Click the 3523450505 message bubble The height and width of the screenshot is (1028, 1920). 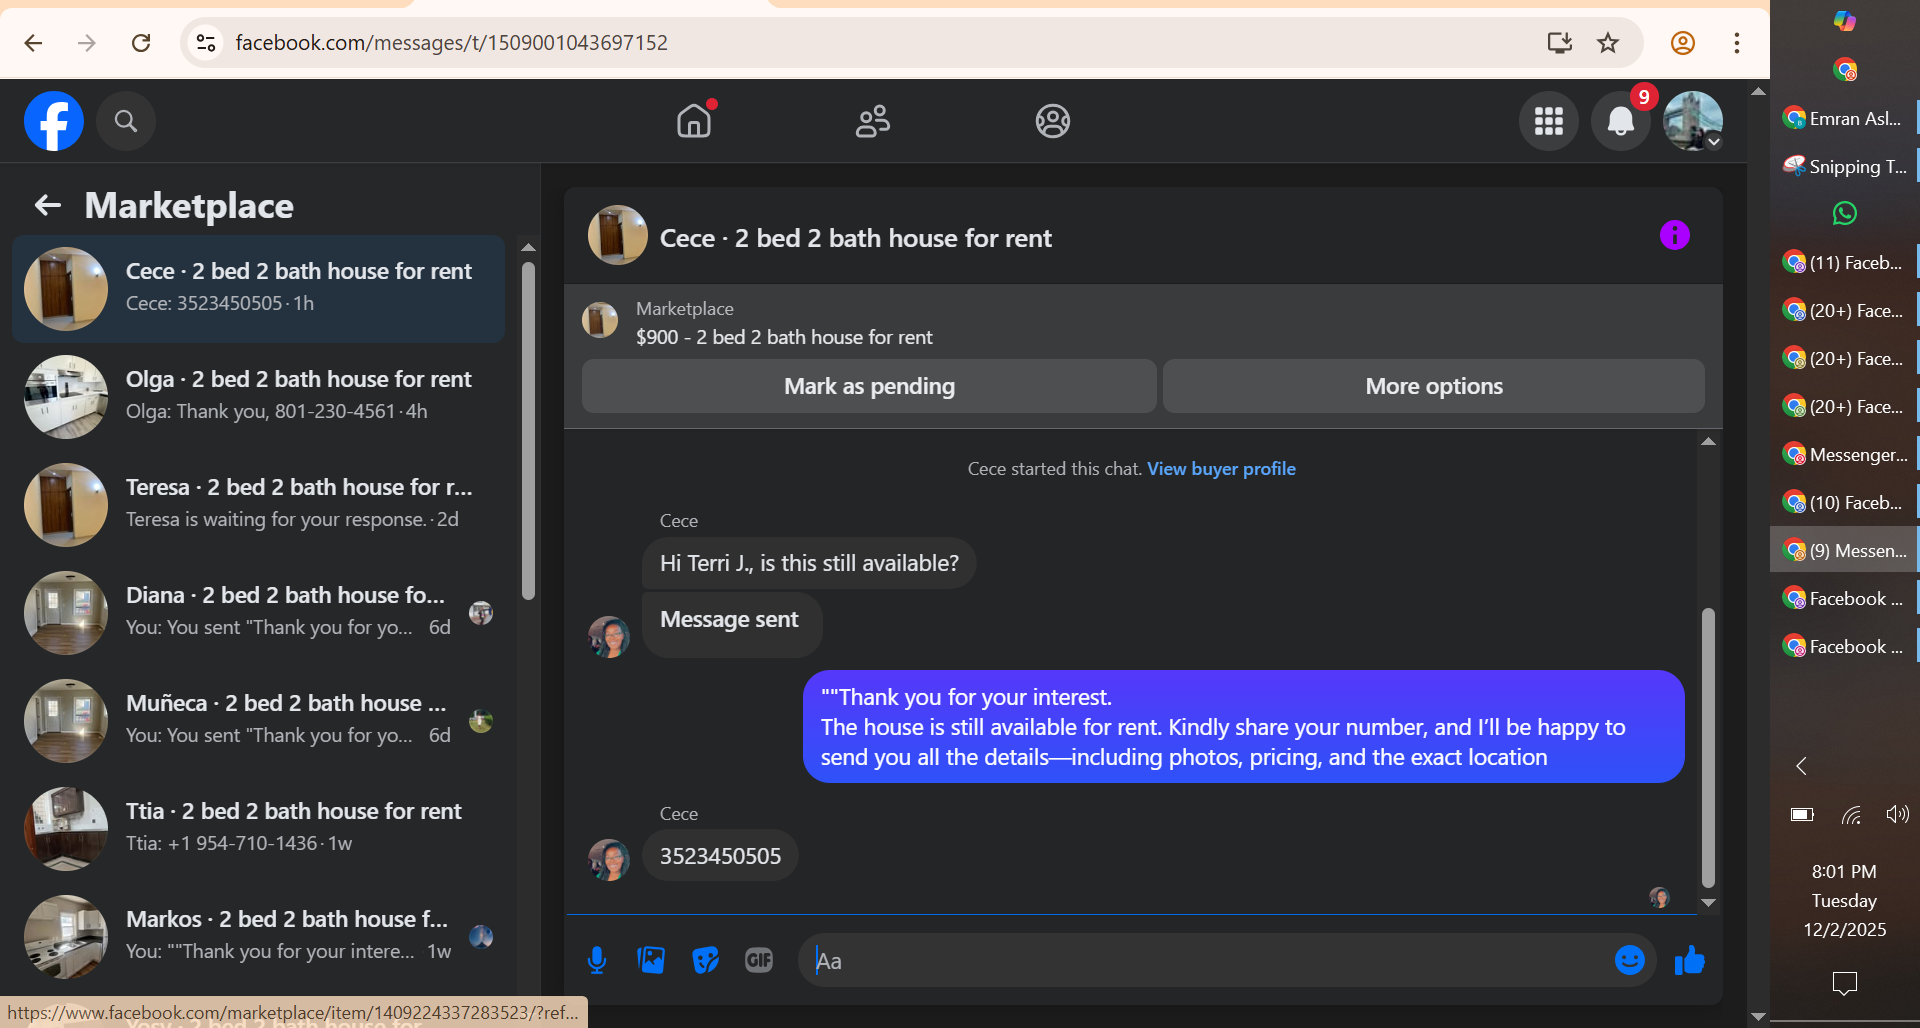pos(720,856)
